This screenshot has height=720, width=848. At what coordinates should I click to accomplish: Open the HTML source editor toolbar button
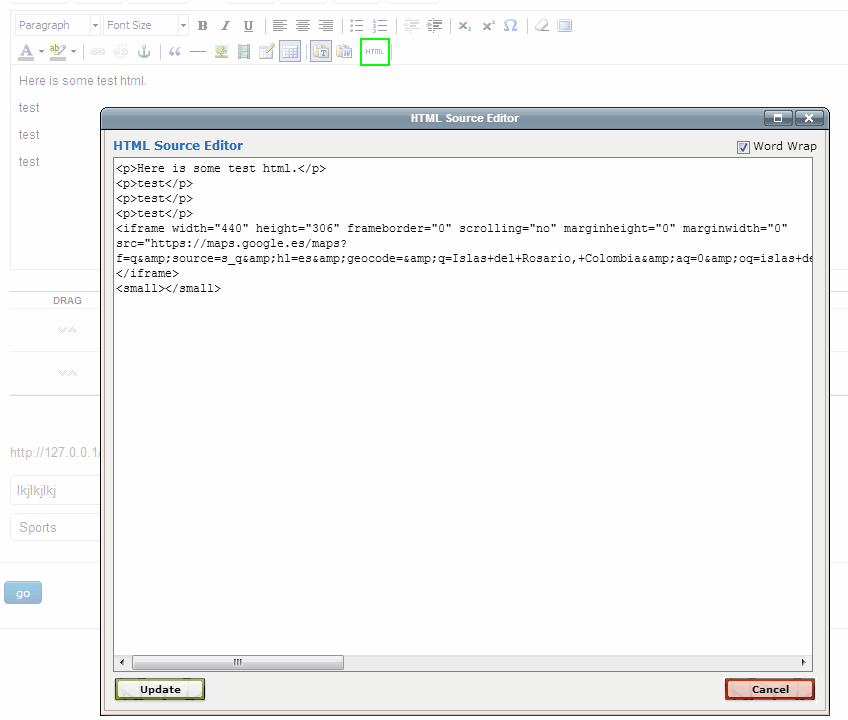375,52
